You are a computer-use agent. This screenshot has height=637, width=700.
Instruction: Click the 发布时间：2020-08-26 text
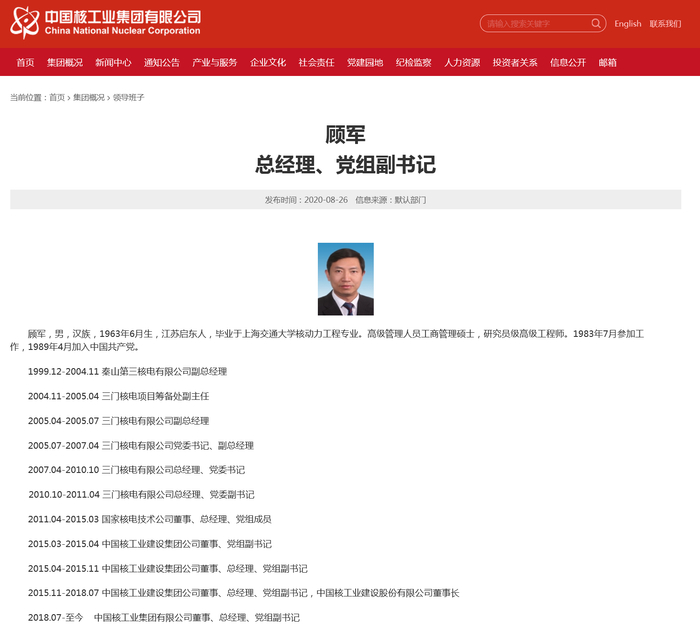[306, 200]
